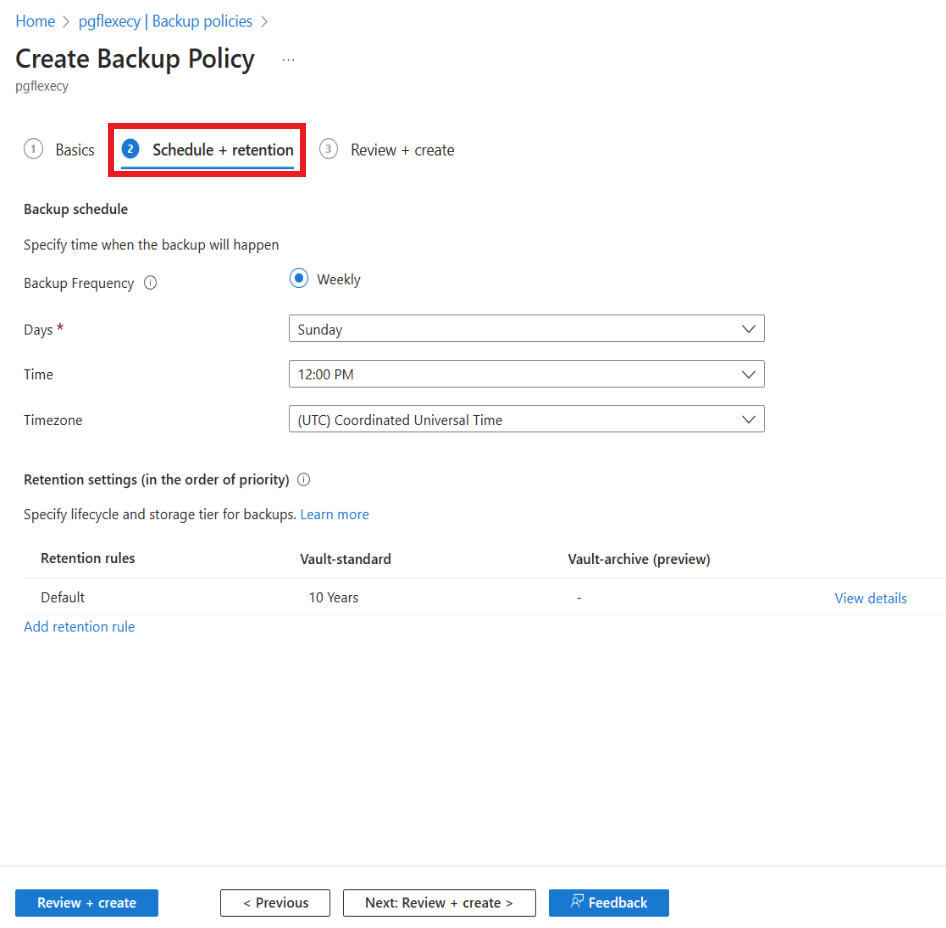
Task: Switch to the Basics tab
Action: coord(59,150)
